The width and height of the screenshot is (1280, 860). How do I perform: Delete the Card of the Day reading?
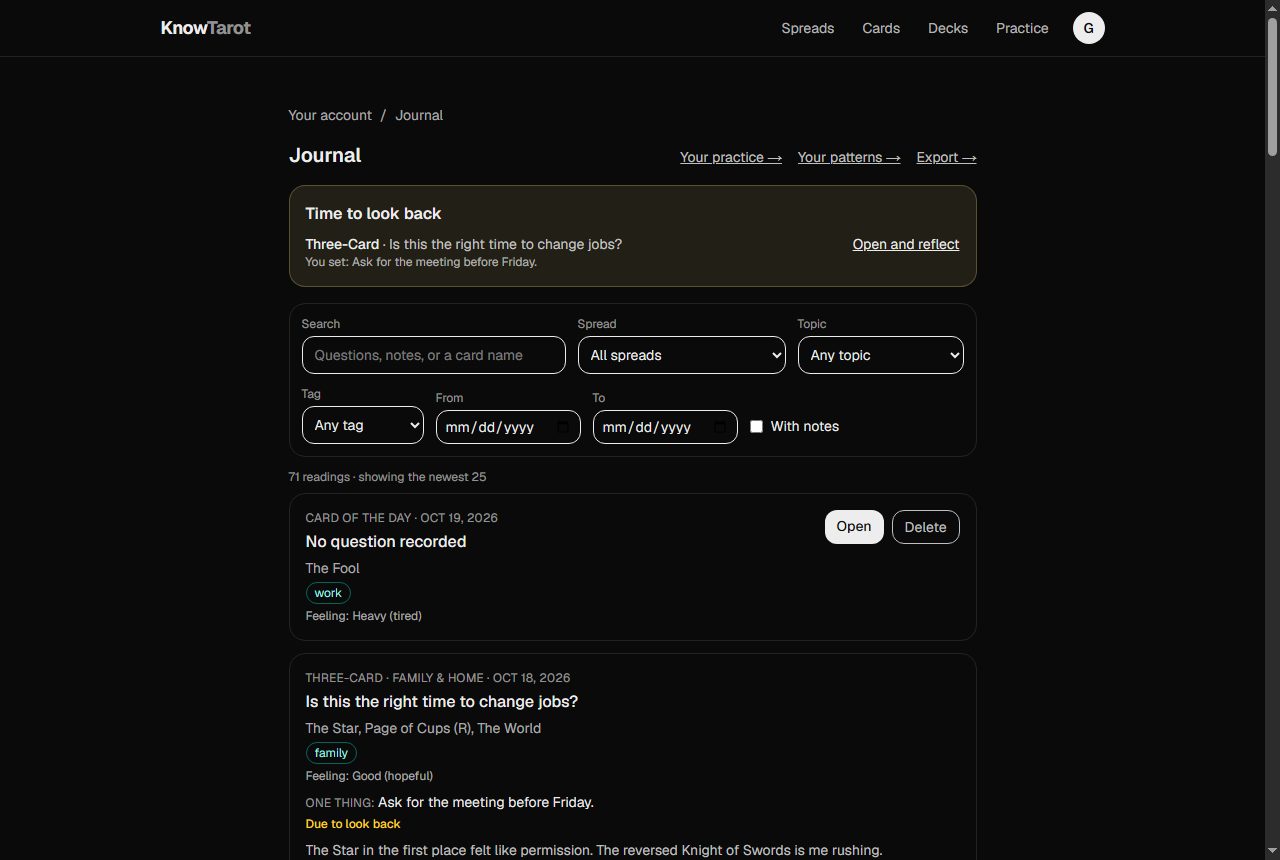[x=926, y=527]
